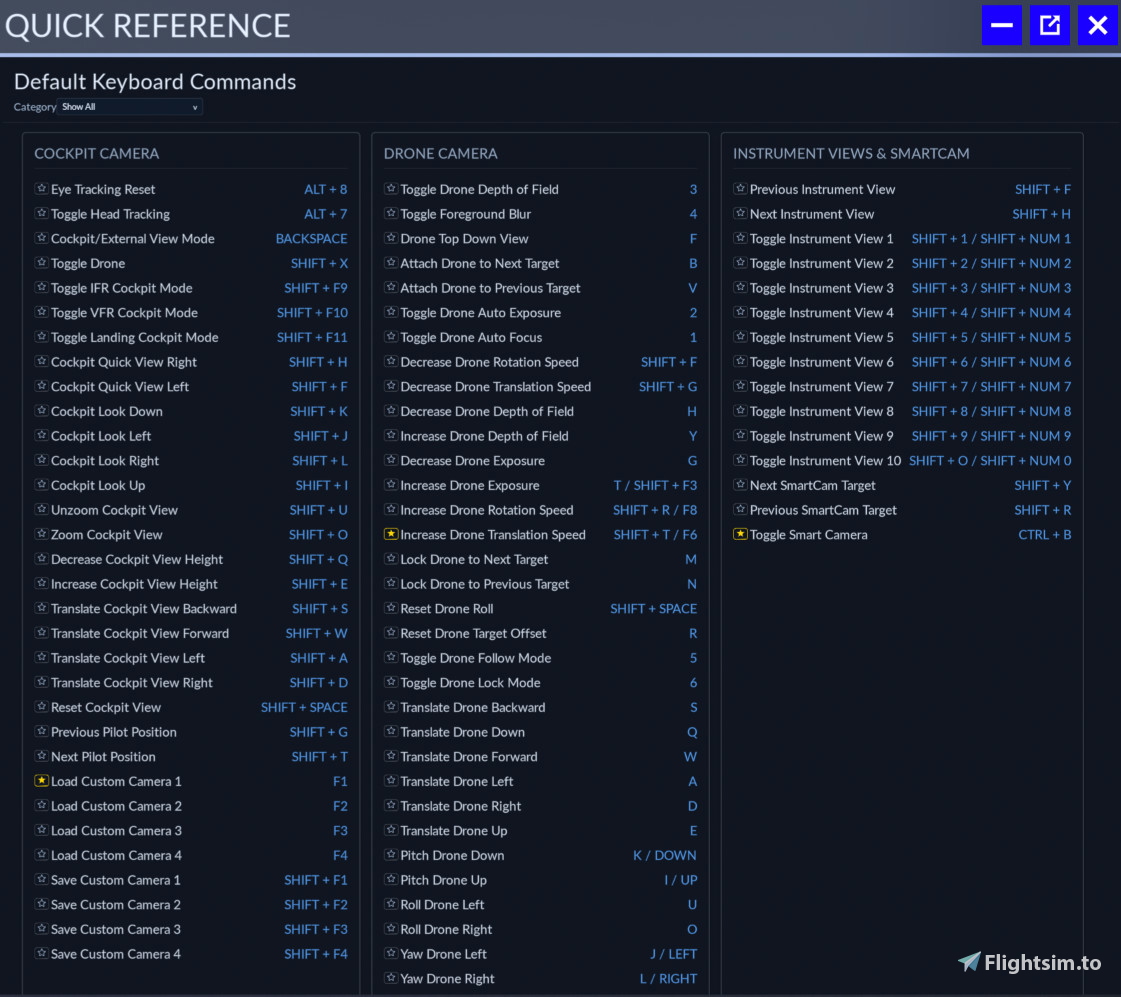Screen dimensions: 1121x997
Task: Click star icon beside Toggle VFR Cockpit Mode
Action: pyautogui.click(x=41, y=312)
